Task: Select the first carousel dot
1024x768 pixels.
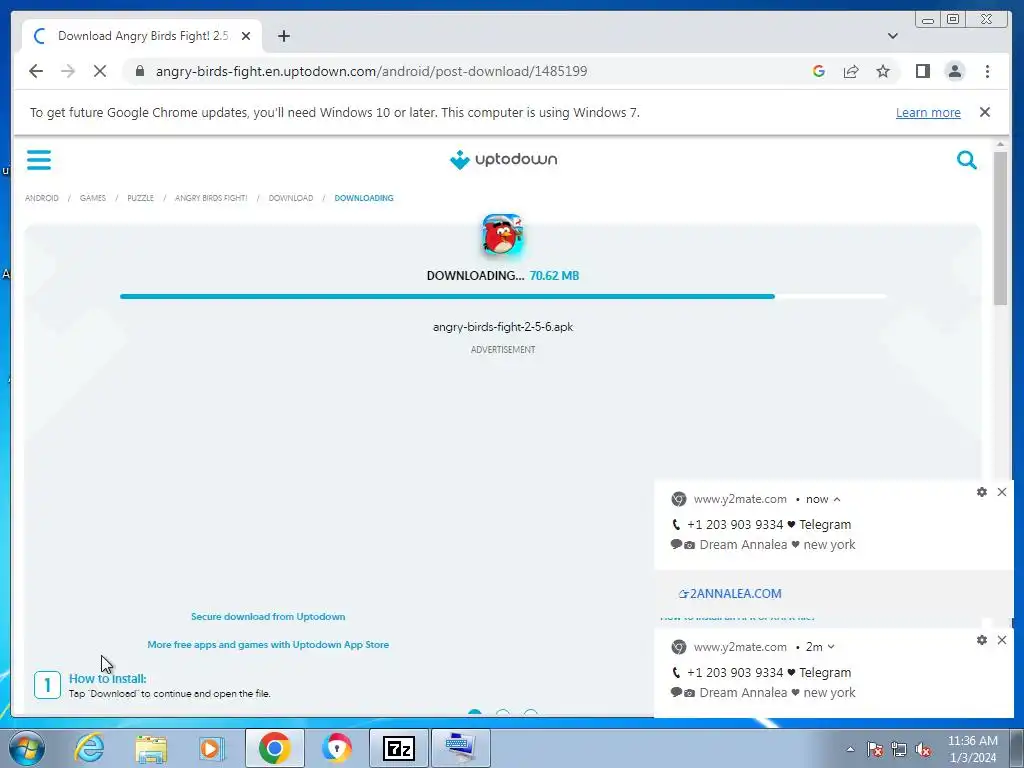Action: [x=475, y=713]
